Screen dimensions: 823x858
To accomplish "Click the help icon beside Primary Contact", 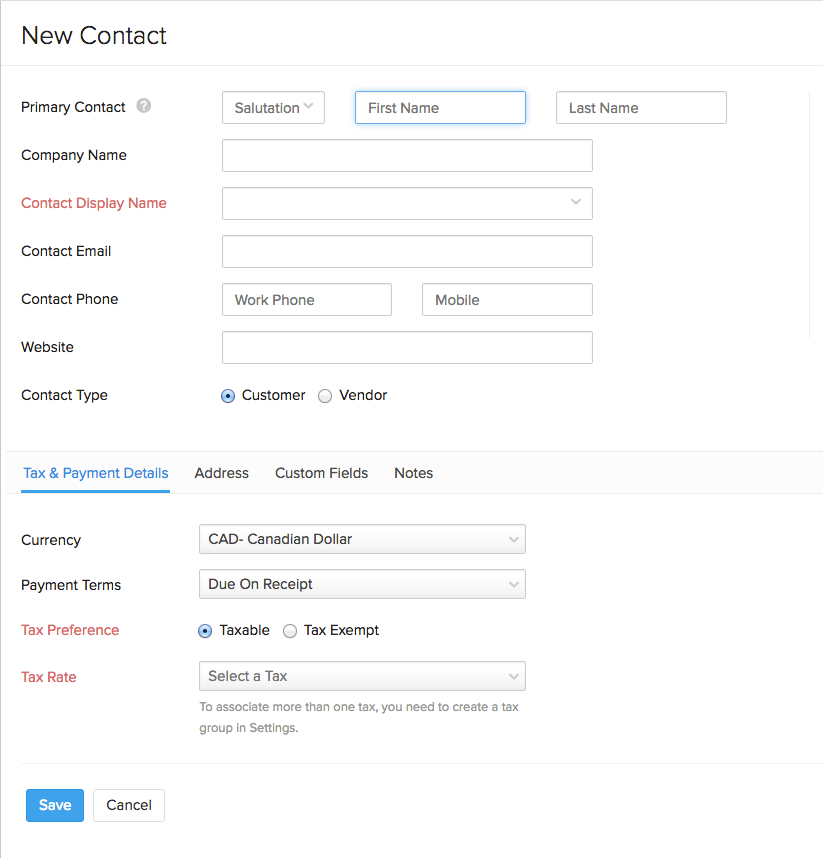I will (143, 106).
